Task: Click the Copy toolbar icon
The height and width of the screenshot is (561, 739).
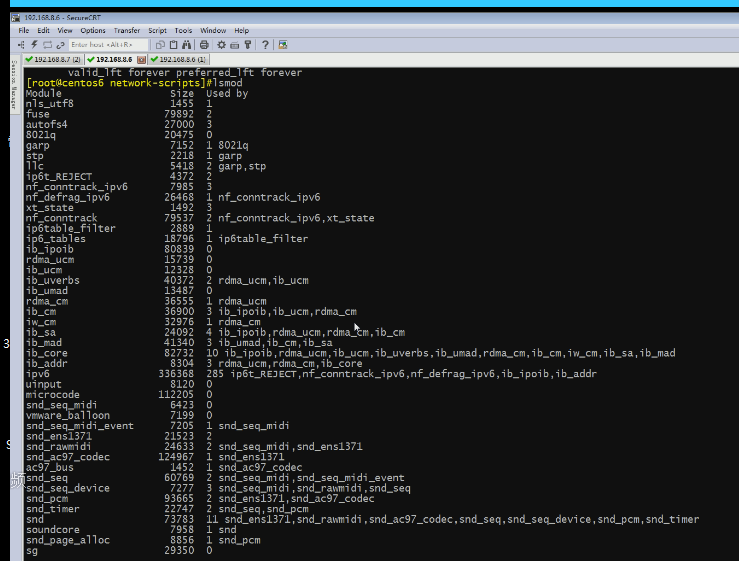Action: click(160, 45)
